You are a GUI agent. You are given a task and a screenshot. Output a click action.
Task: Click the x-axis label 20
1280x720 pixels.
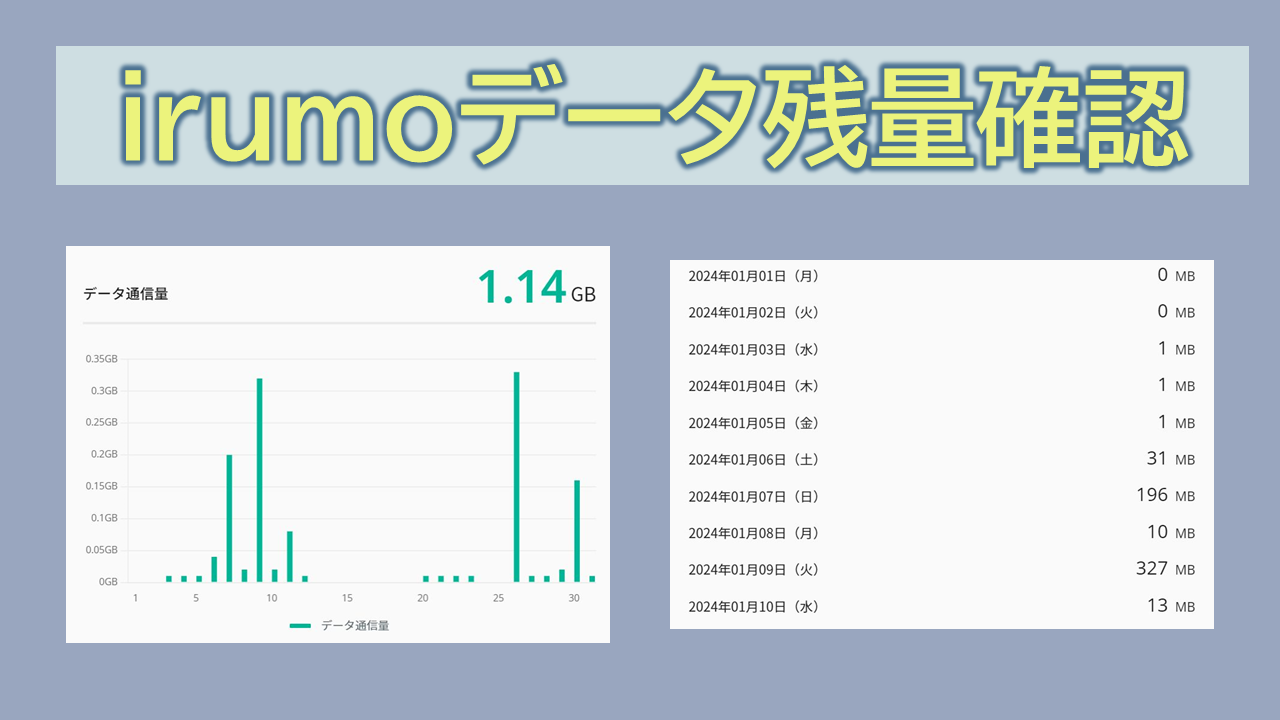[423, 598]
